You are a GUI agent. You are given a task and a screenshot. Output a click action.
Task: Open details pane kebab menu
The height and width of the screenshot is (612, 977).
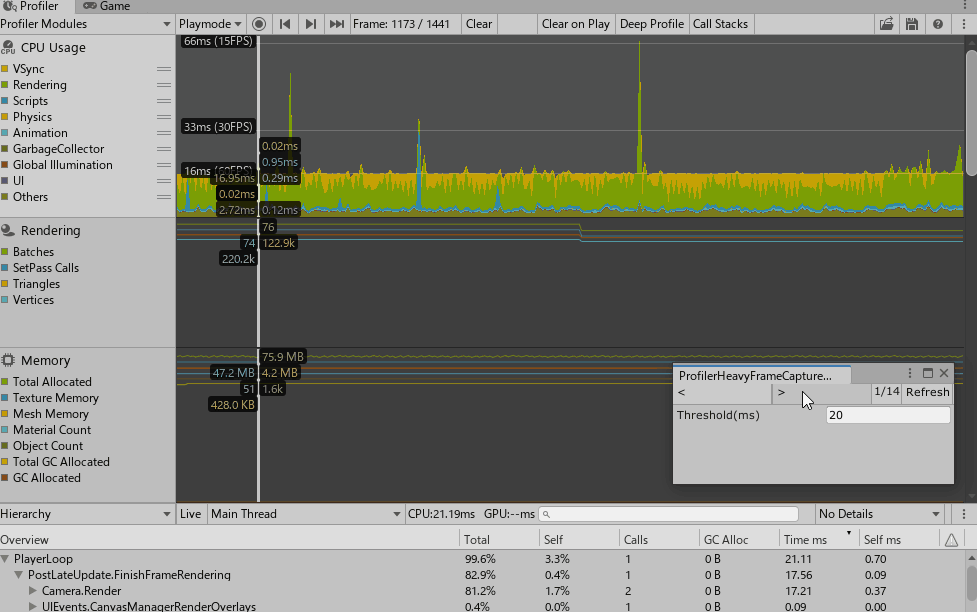click(x=963, y=514)
